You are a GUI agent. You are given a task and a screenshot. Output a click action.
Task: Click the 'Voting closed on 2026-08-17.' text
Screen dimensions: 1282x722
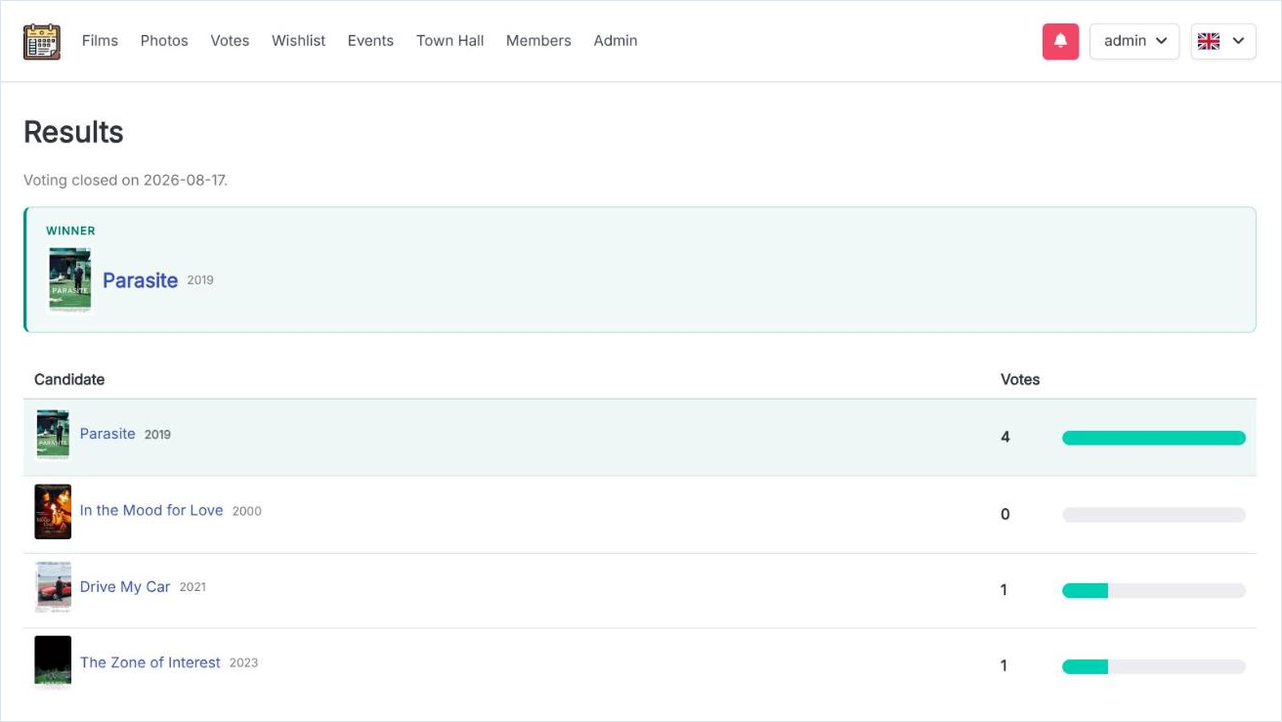[125, 181]
